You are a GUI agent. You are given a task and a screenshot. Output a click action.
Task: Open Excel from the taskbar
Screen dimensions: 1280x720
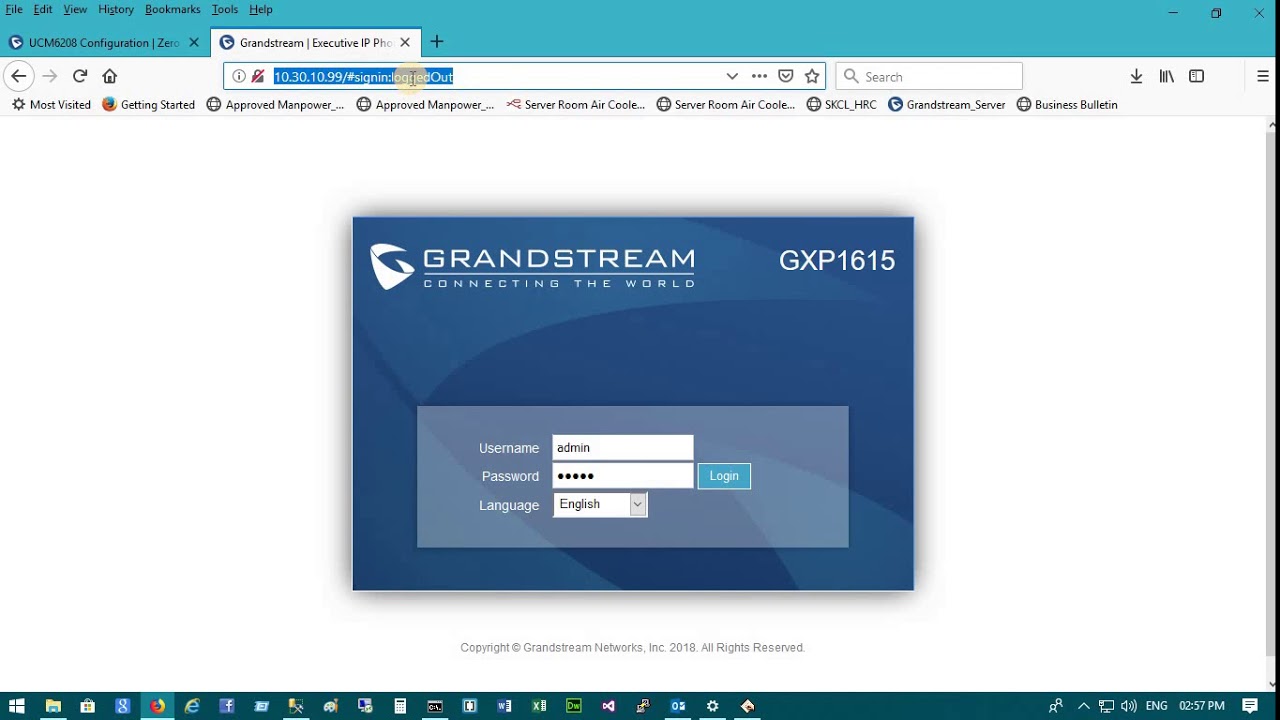(539, 706)
